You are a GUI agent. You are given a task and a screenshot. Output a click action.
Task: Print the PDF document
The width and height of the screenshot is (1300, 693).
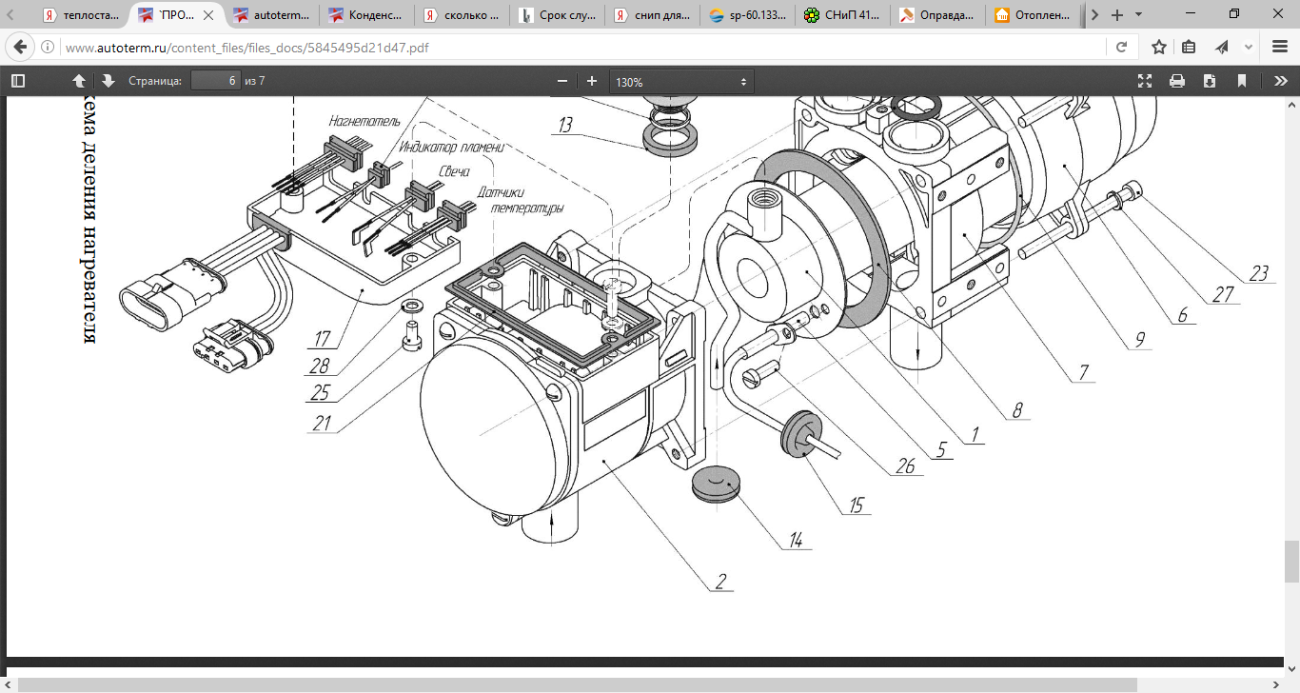pyautogui.click(x=1177, y=81)
